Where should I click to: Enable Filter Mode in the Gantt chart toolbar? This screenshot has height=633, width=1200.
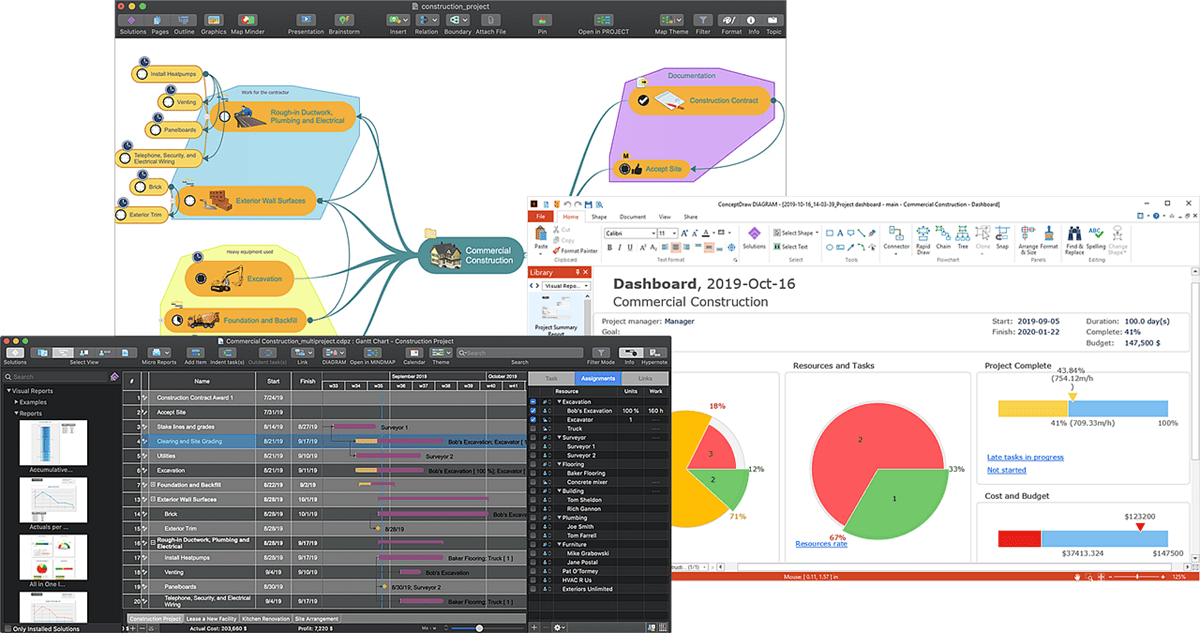click(x=599, y=356)
